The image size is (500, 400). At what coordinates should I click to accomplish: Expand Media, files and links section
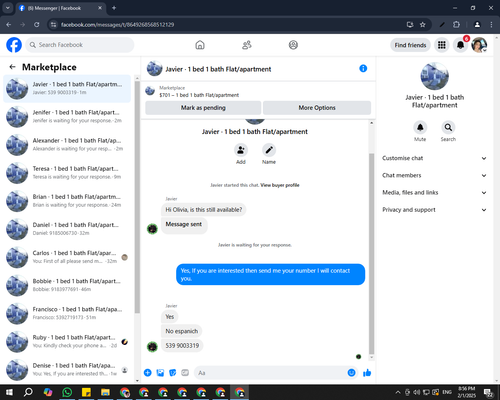click(x=434, y=192)
